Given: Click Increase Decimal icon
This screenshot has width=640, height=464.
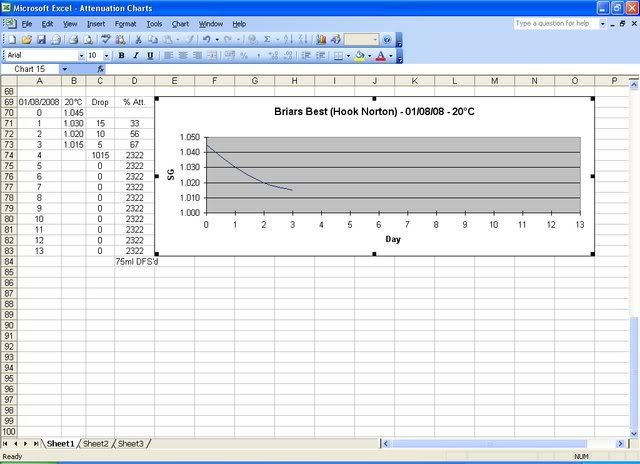Looking at the screenshot, I should point(273,56).
